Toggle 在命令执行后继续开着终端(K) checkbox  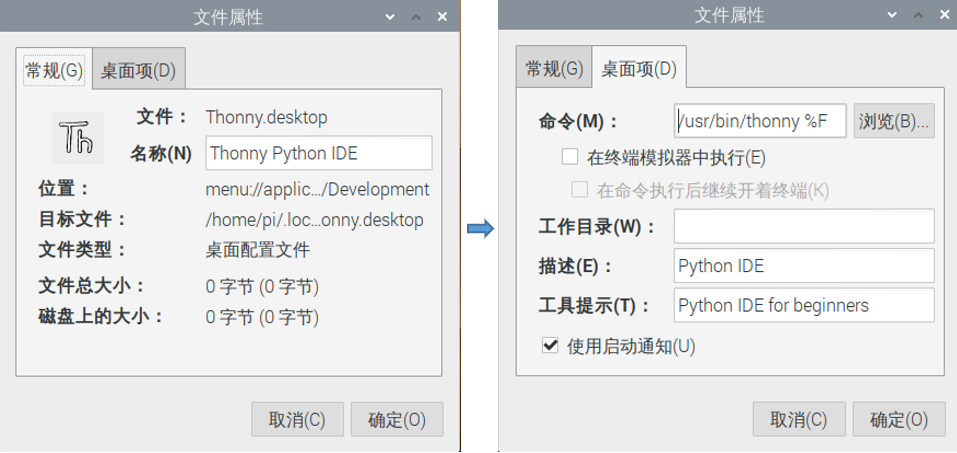579,190
